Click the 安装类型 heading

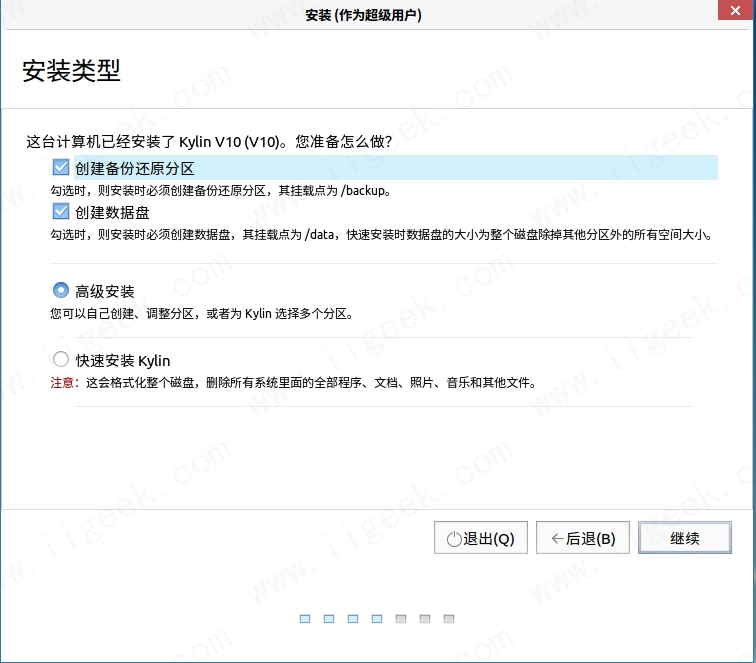71,71
